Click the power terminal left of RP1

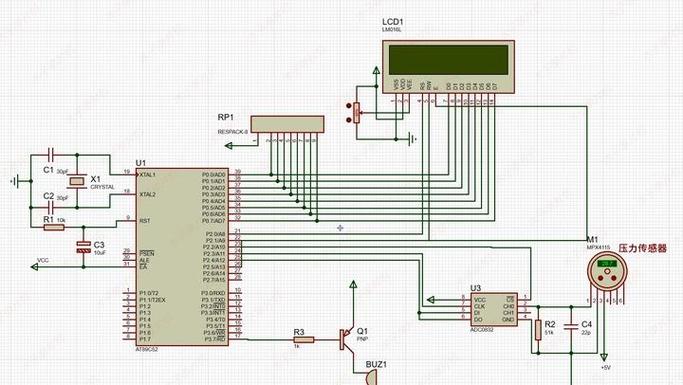(x=228, y=145)
